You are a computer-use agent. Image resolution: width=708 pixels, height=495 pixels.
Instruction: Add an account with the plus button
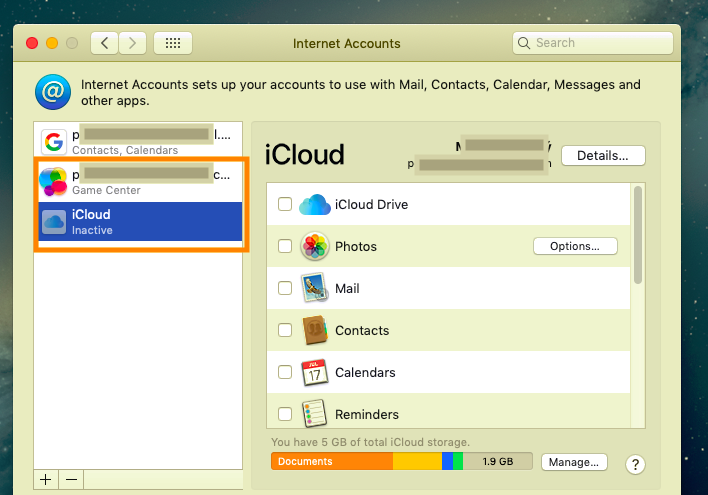pos(46,480)
